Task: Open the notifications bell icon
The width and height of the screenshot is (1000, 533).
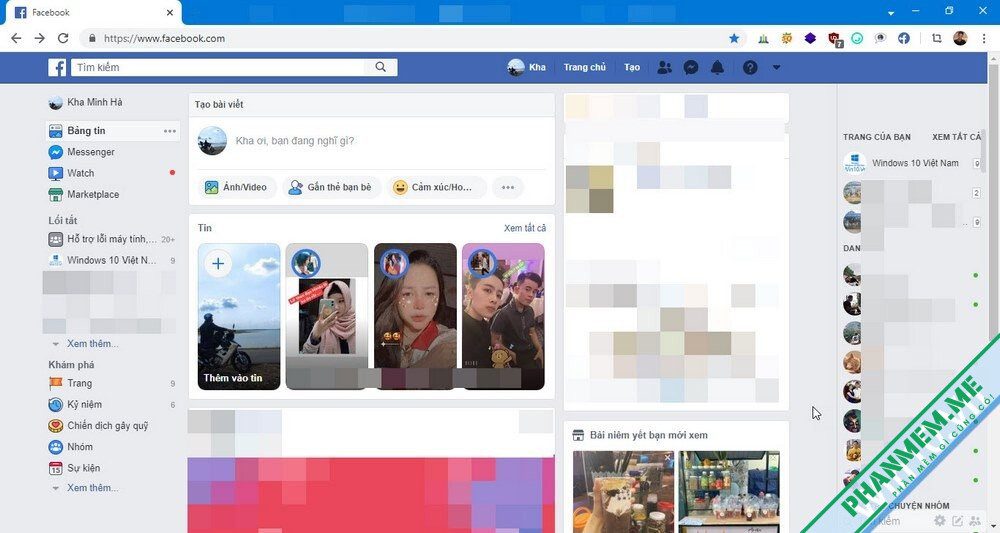Action: (717, 67)
